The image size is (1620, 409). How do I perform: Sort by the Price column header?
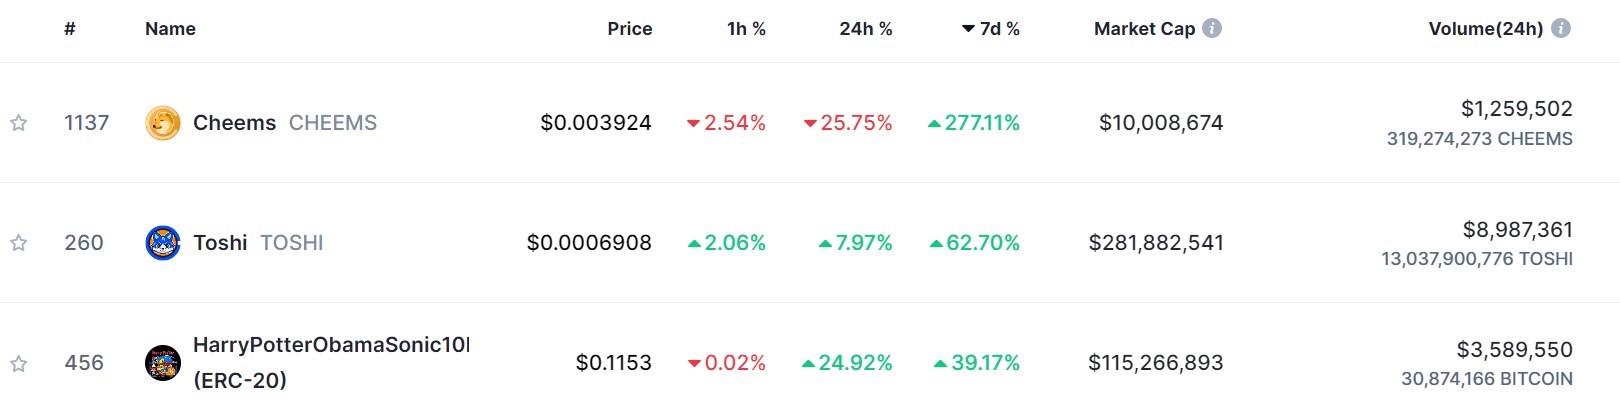630,29
